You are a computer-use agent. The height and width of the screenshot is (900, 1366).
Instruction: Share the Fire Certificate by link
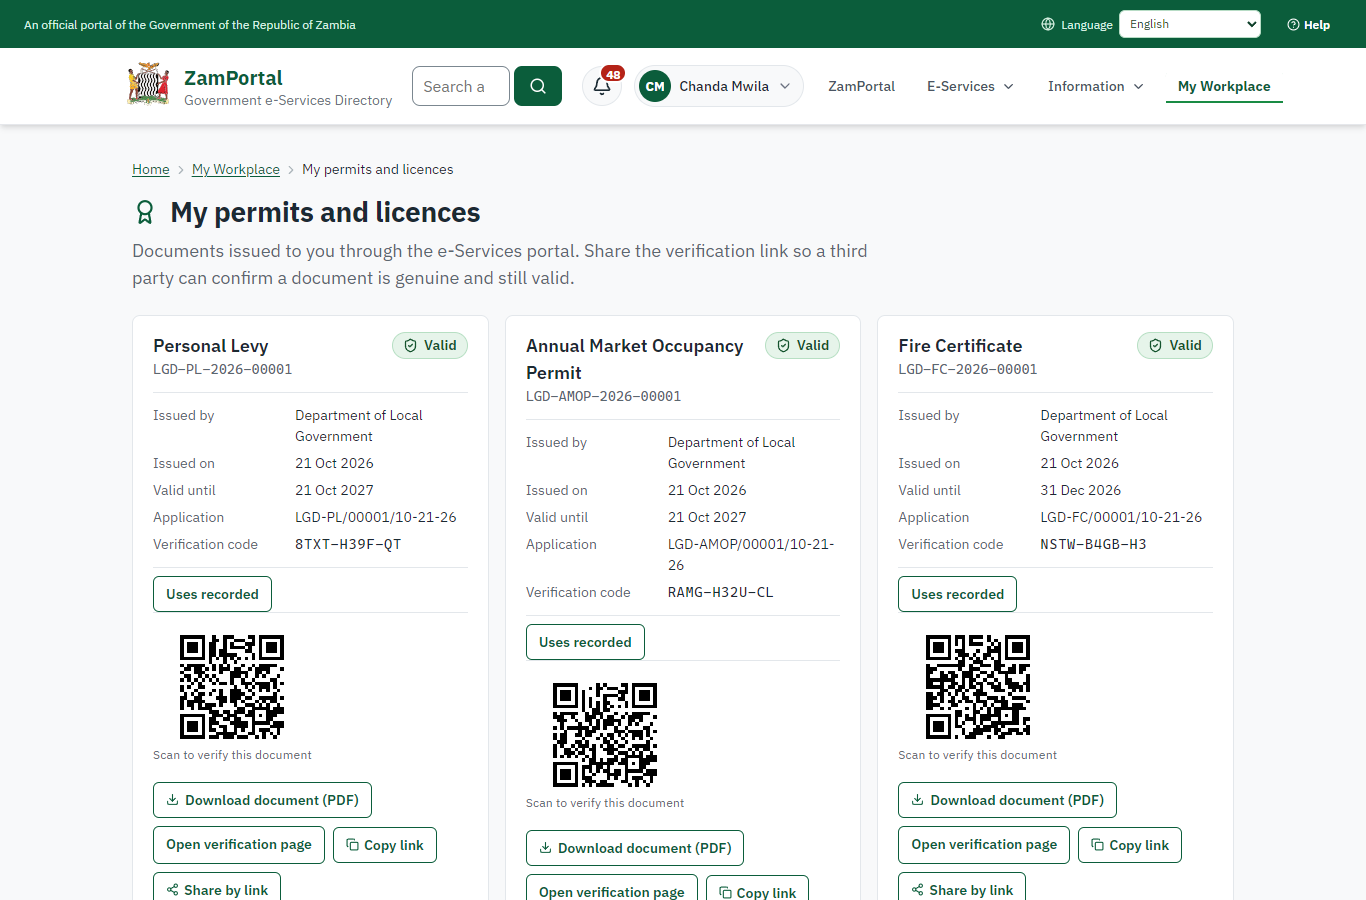(962, 887)
